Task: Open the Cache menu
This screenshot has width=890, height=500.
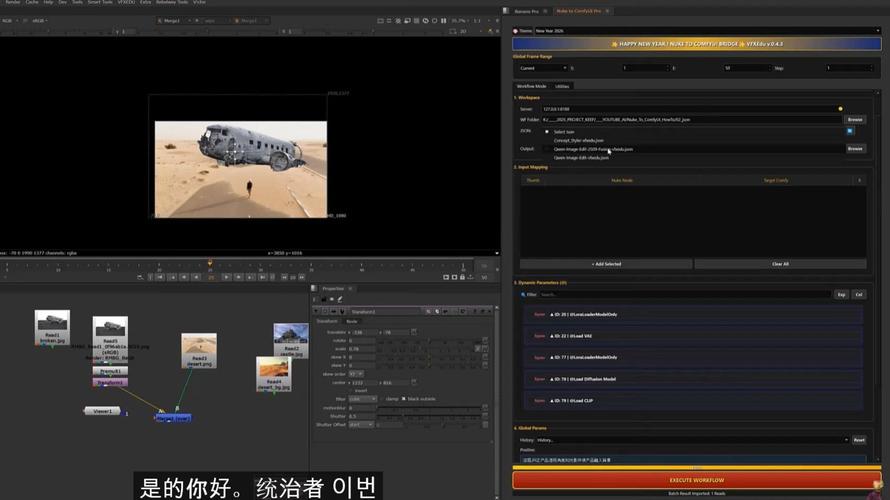Action: 32,2
